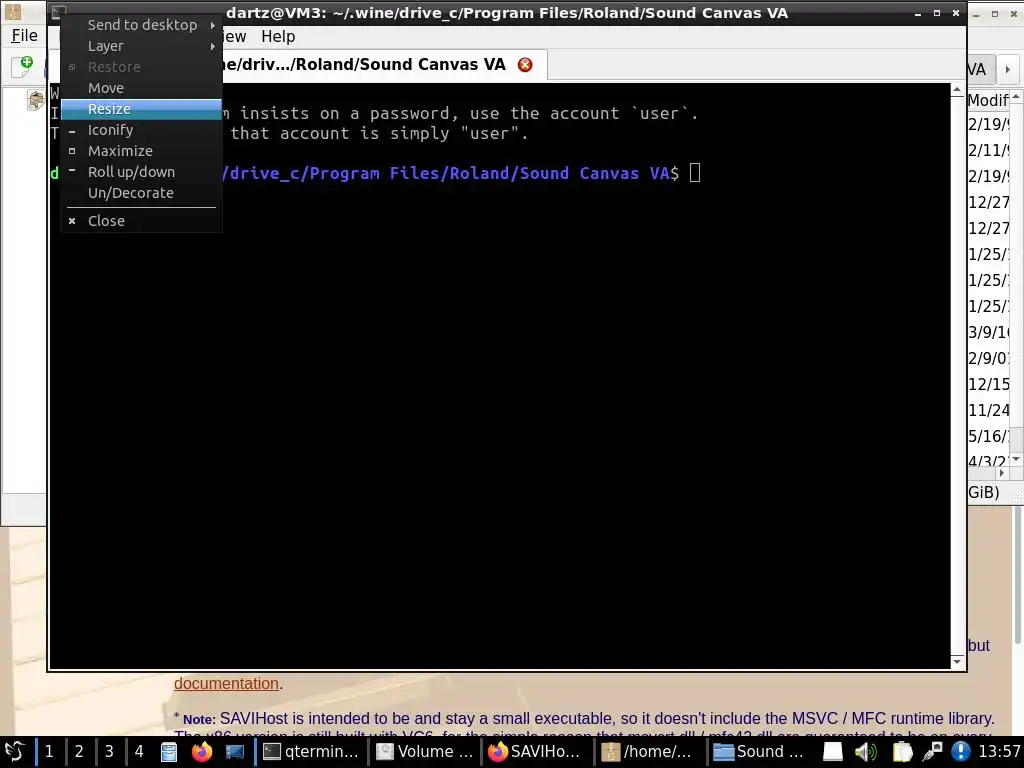
Task: Open File menu in the background archive window
Action: coord(24,36)
